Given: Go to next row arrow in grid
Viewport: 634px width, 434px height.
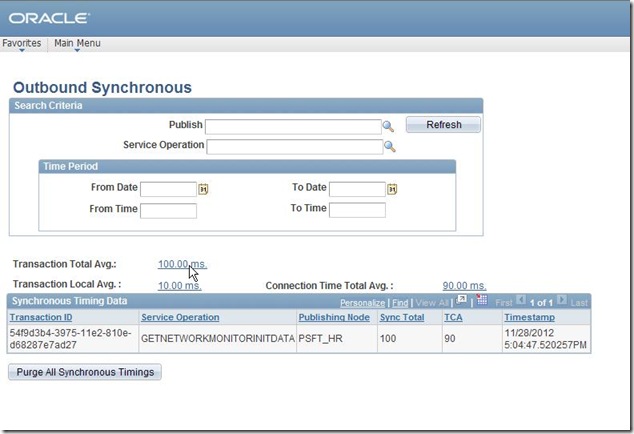Looking at the screenshot, I should [561, 300].
